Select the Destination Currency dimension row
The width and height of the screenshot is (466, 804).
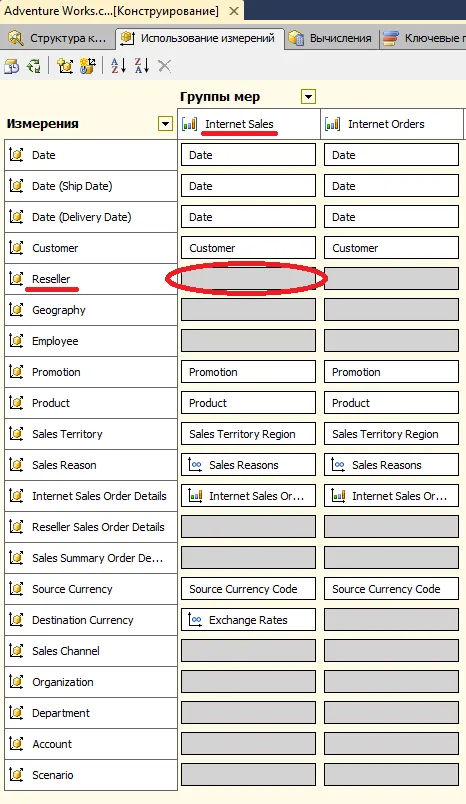[x=91, y=619]
